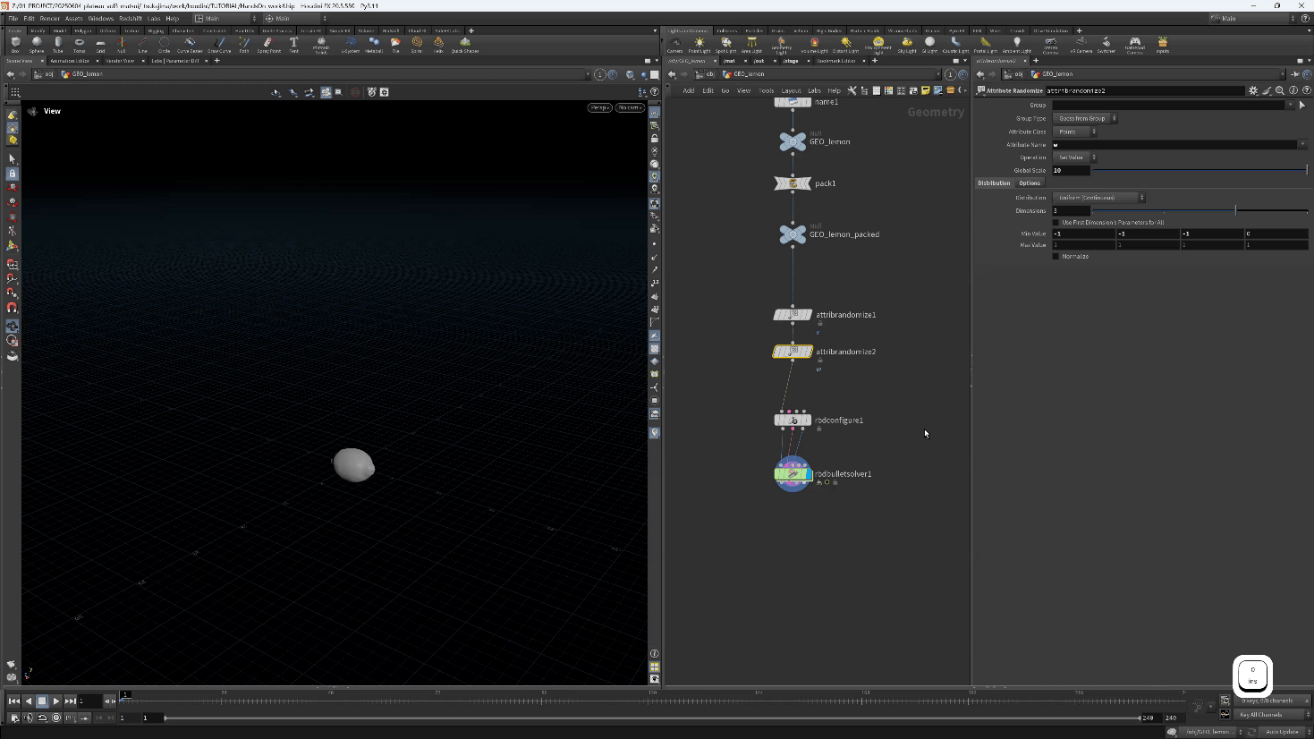Open the Distribution dropdown
This screenshot has width=1314, height=739.
[1098, 198]
